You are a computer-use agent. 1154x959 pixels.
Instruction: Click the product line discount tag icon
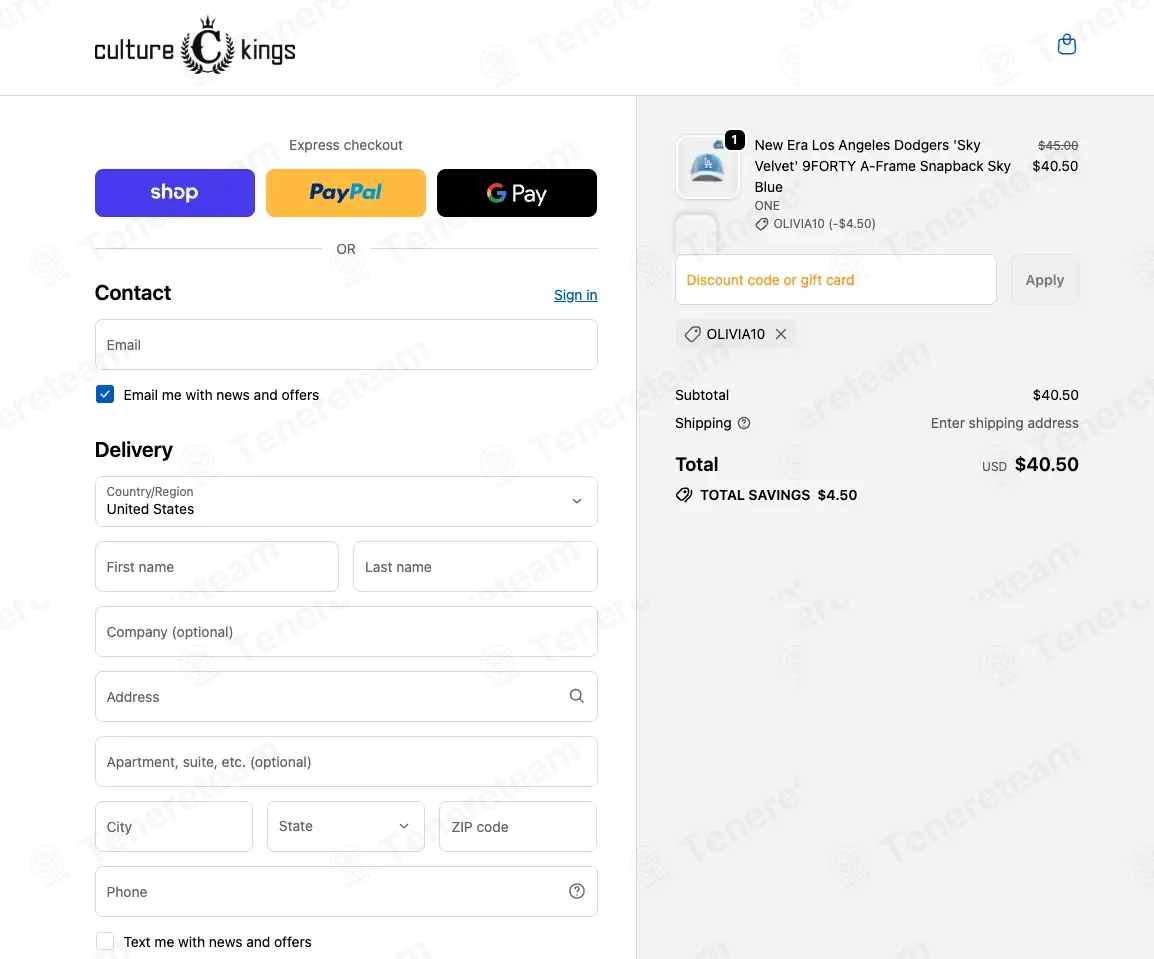click(762, 224)
